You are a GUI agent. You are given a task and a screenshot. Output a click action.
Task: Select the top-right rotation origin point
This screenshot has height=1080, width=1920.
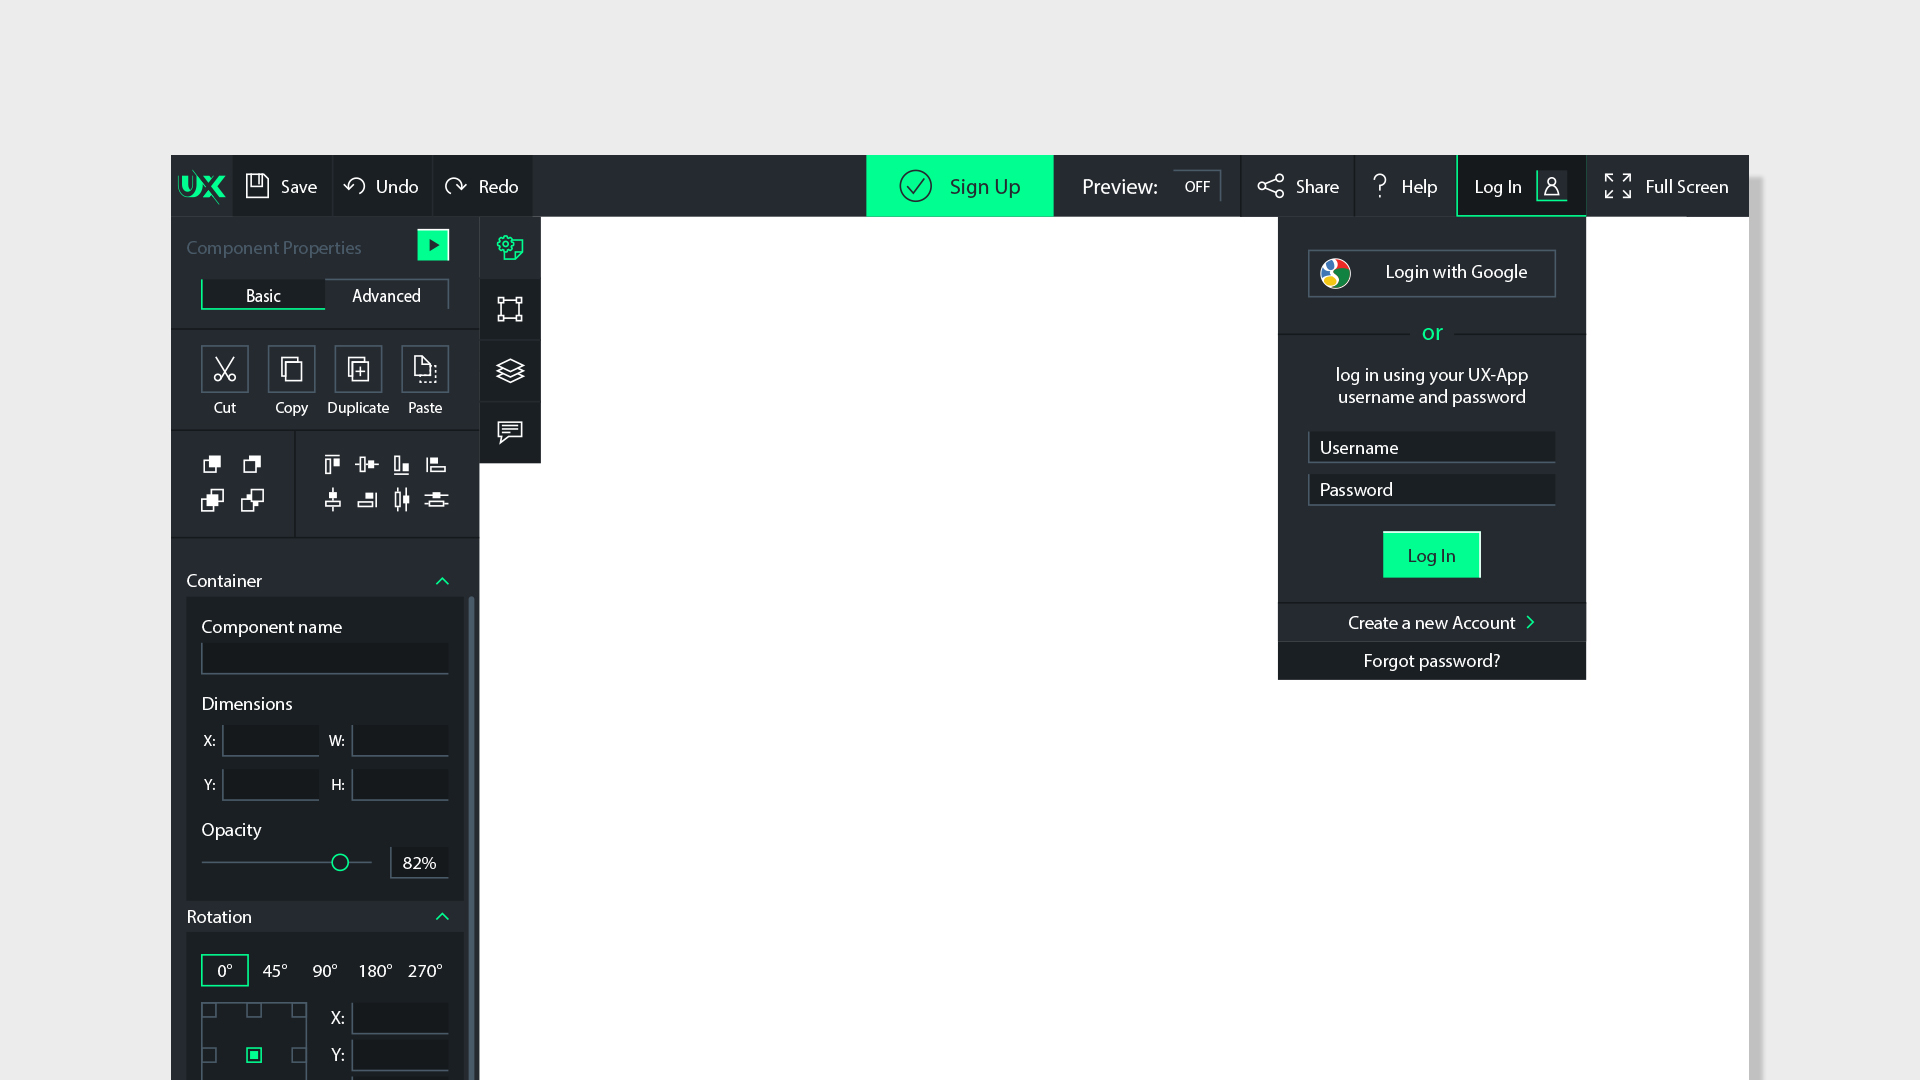(299, 1010)
